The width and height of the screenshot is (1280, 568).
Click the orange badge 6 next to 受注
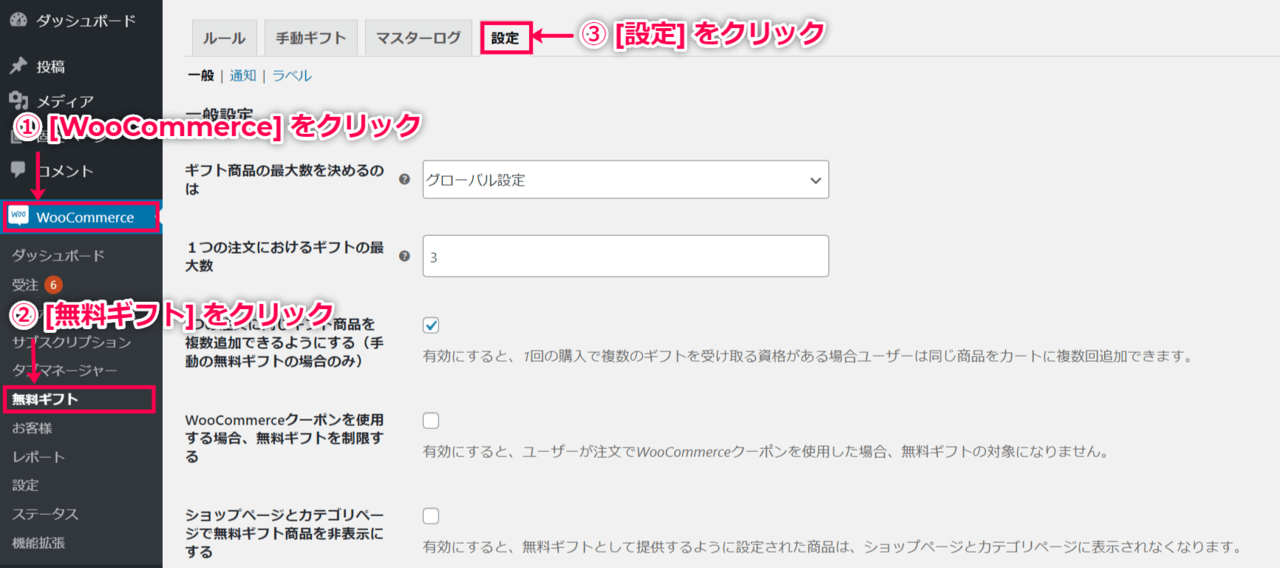coord(53,285)
